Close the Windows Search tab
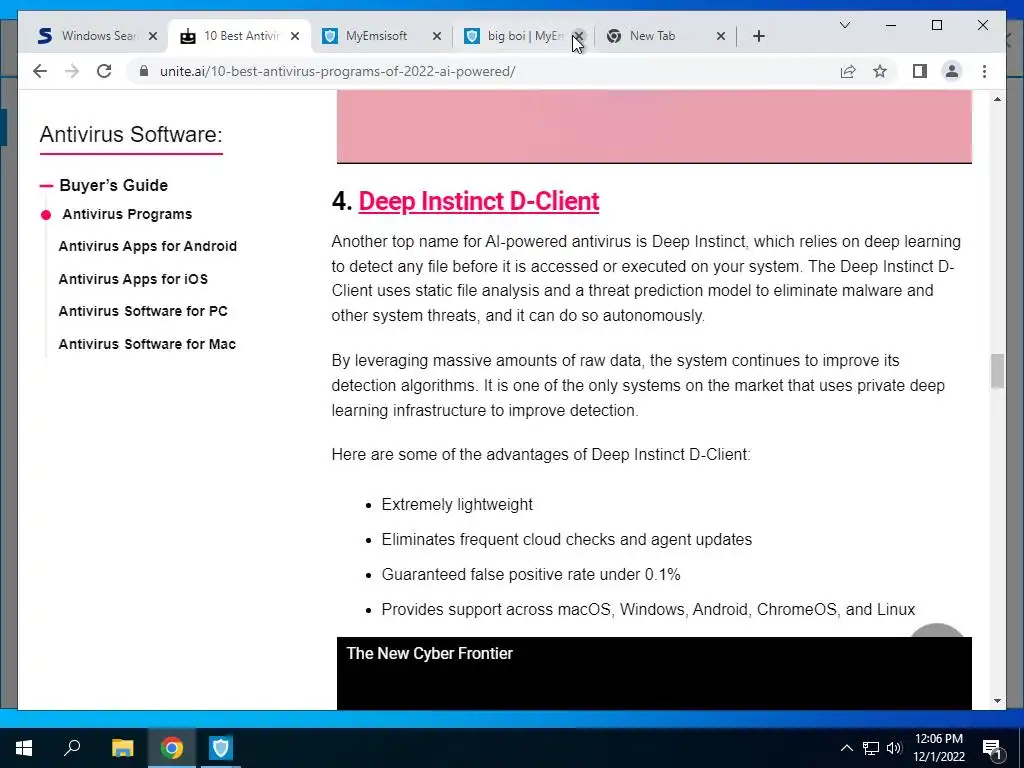The width and height of the screenshot is (1024, 768). coord(153,36)
